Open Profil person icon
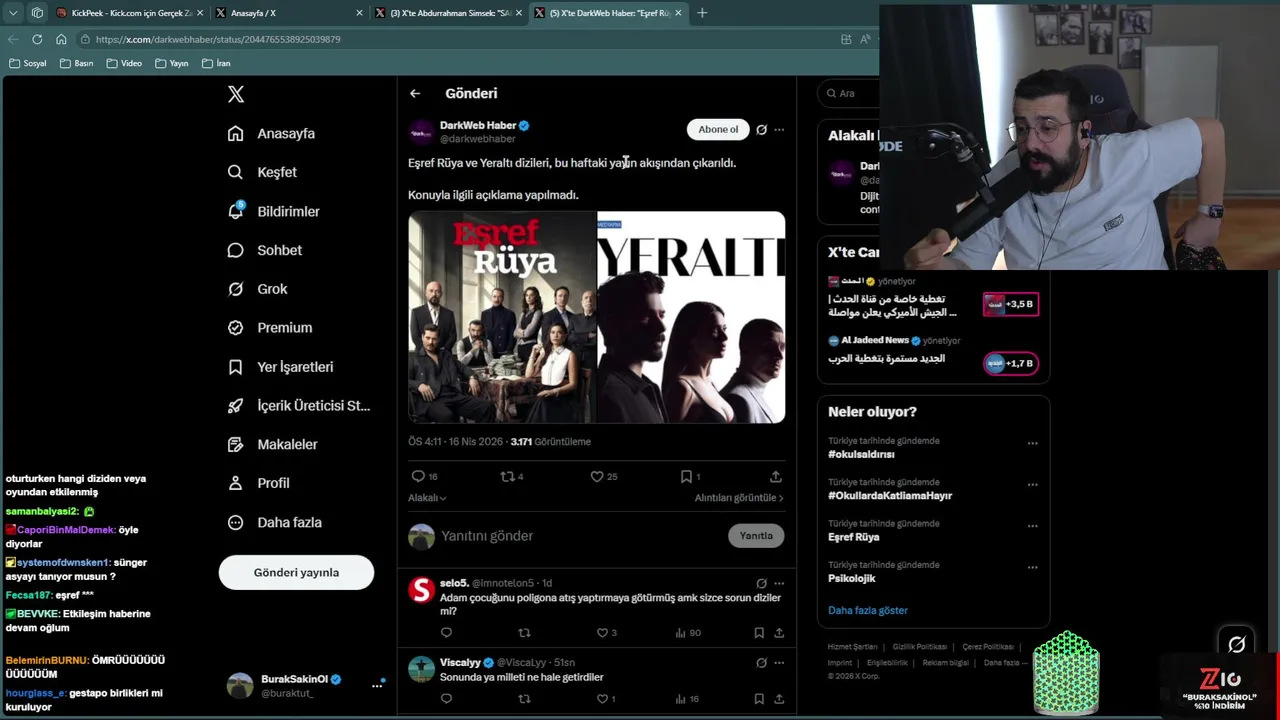 [x=235, y=483]
